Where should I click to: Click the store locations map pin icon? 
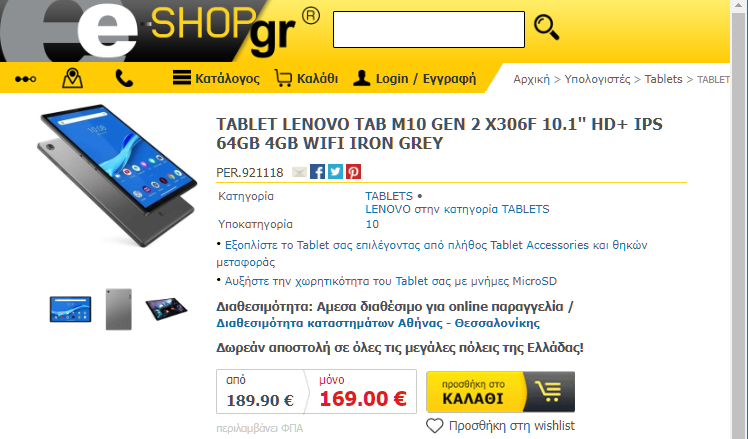point(73,78)
